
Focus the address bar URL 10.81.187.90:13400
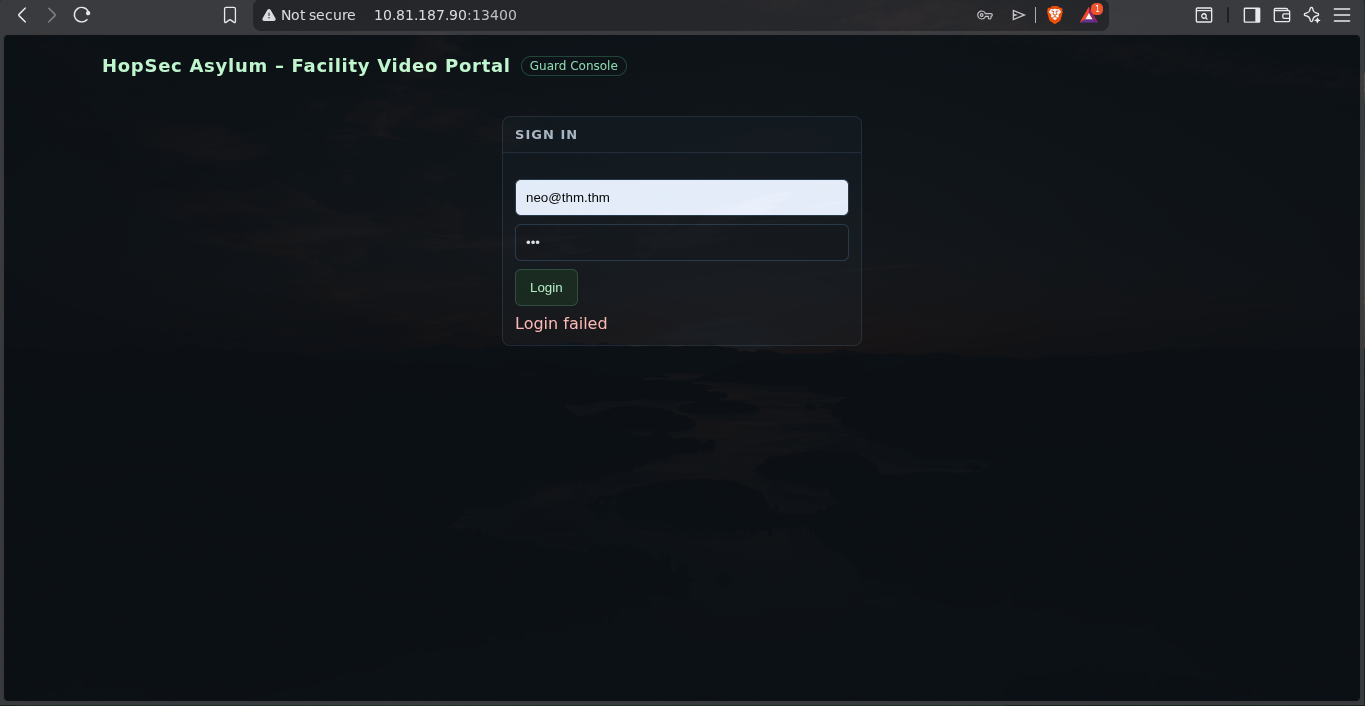tap(445, 15)
